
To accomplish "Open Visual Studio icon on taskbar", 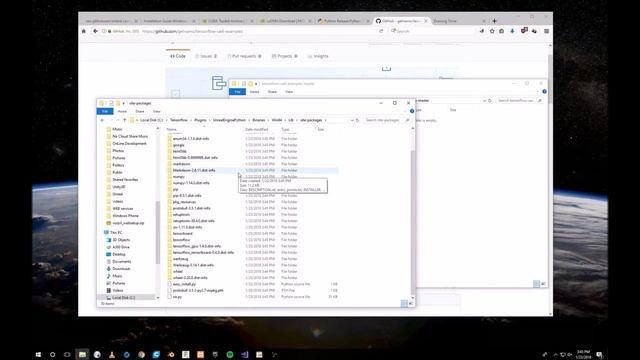I will coord(244,355).
